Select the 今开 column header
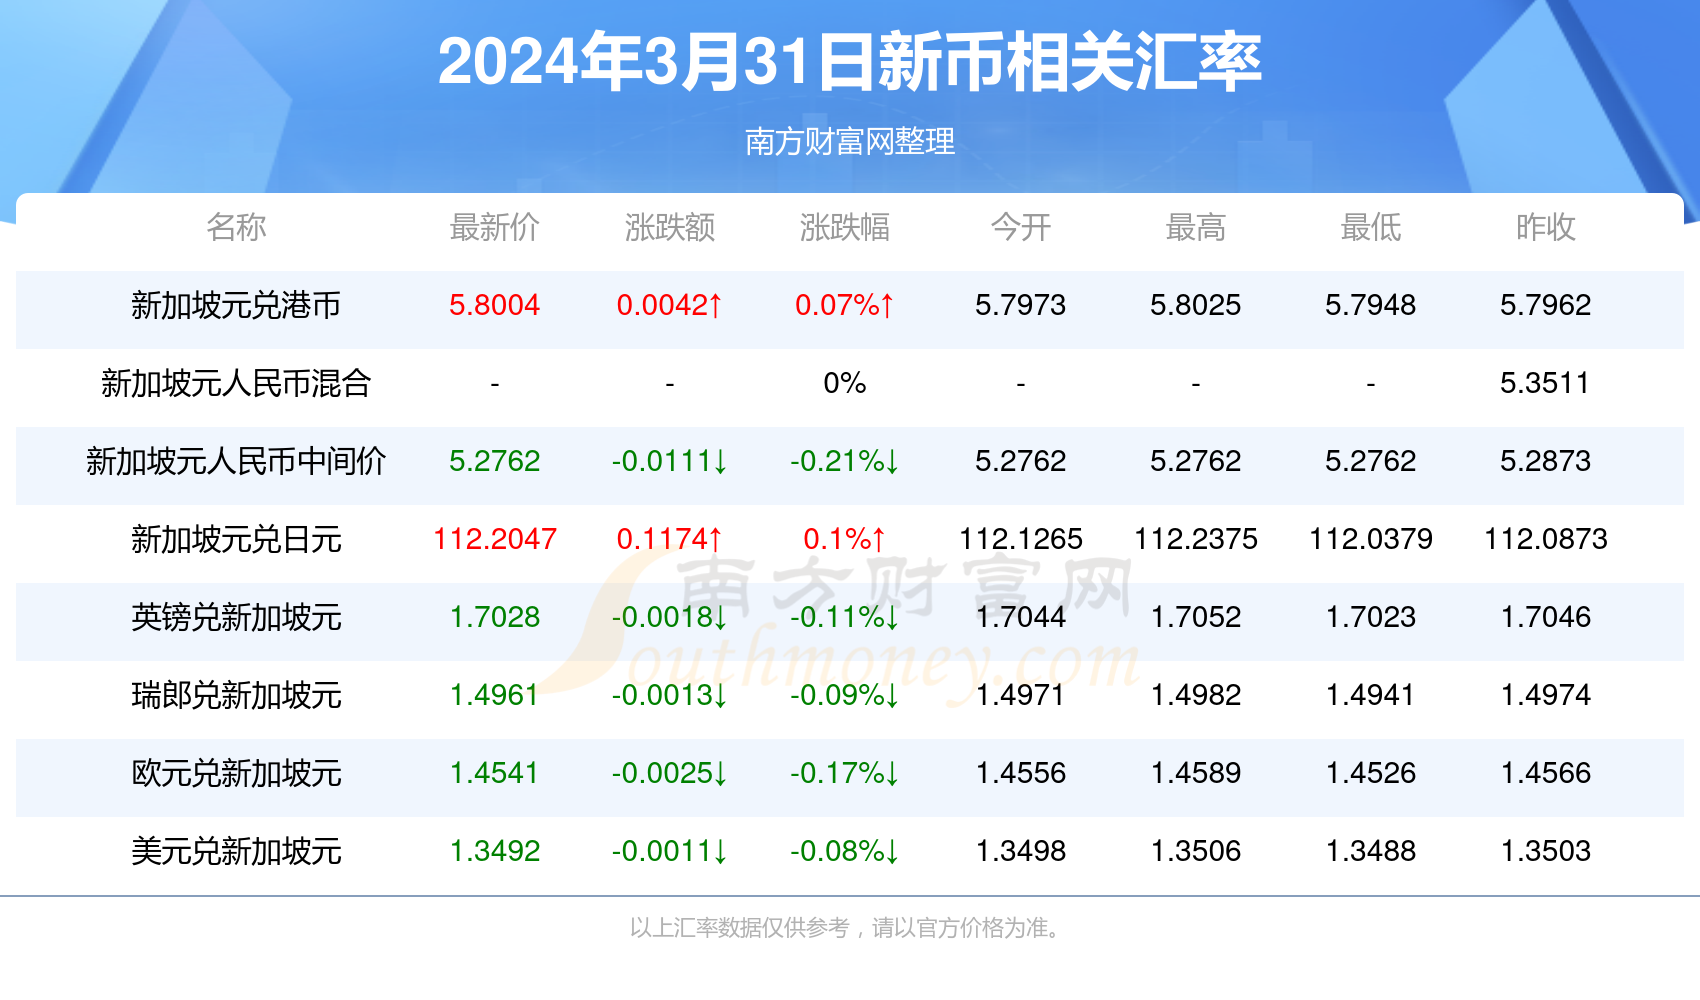The width and height of the screenshot is (1700, 1000). click(x=1020, y=227)
